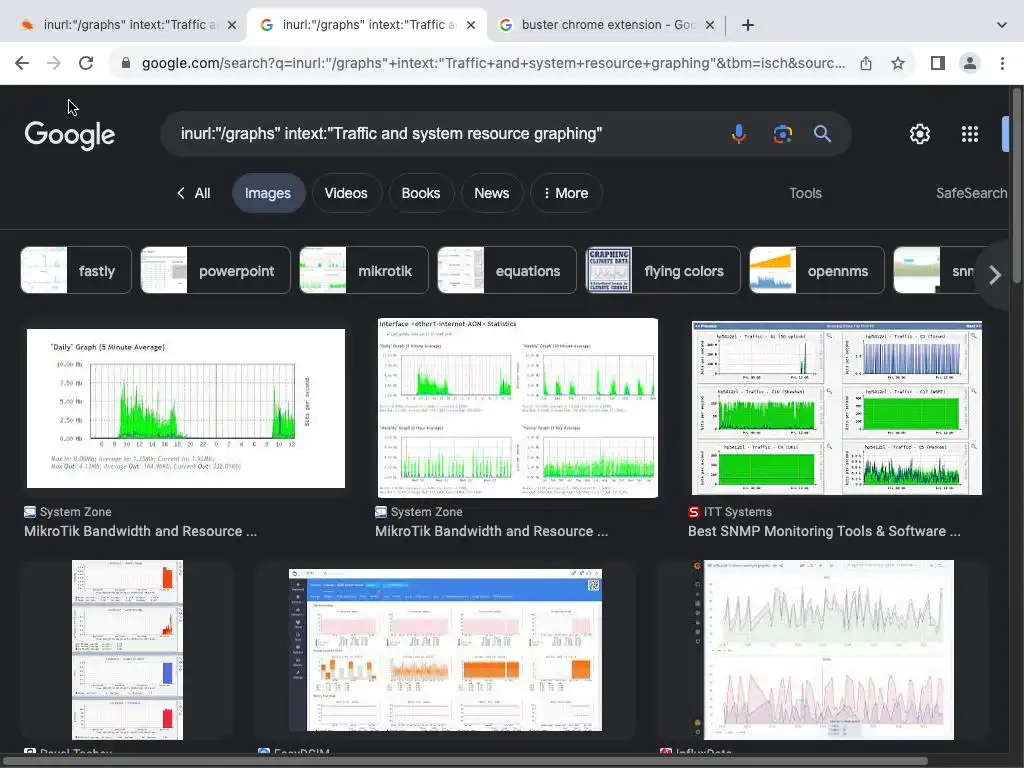Open the Daily Graph 5 Minute Average image
The image size is (1024, 768).
click(x=185, y=408)
